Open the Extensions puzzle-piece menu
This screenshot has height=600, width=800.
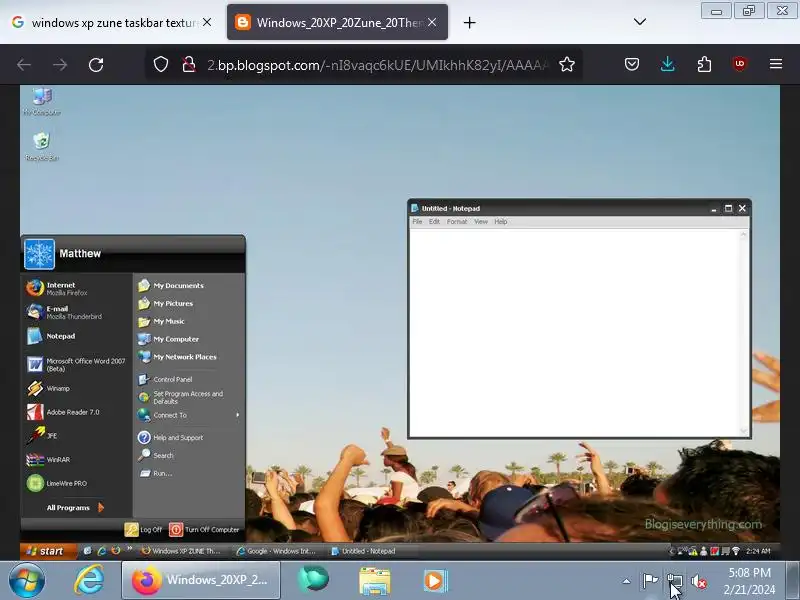[704, 64]
